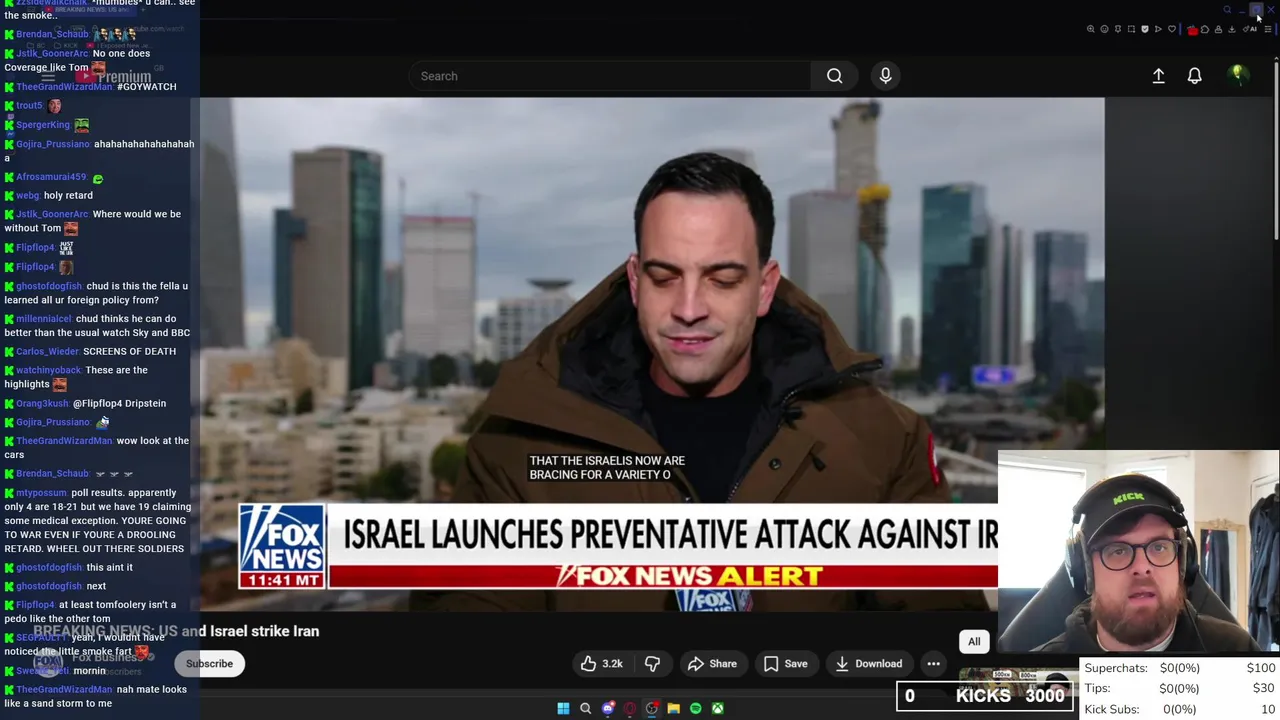Screen dimensions: 1280x720
Task: Click the shield ad-blocker toolbar icon
Action: (x=1145, y=29)
